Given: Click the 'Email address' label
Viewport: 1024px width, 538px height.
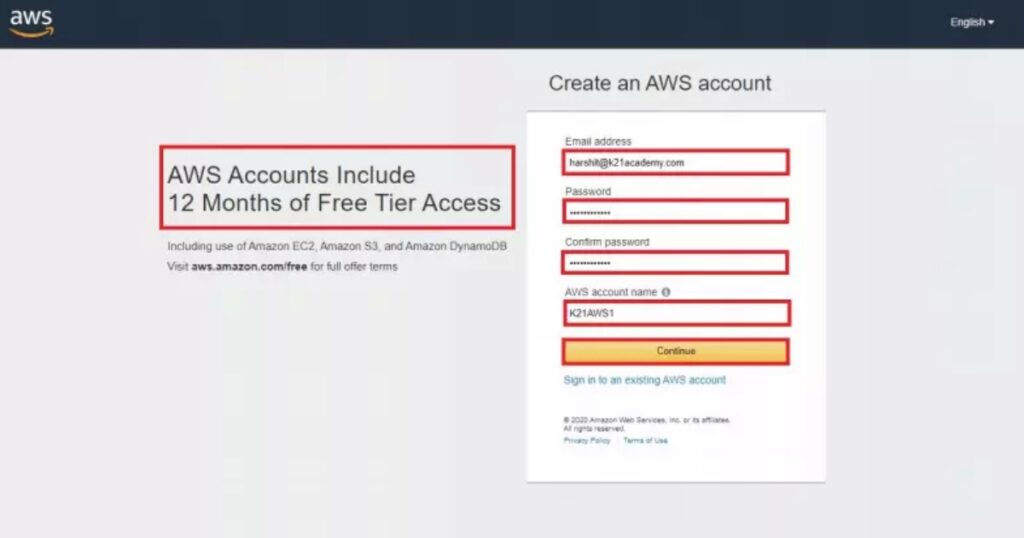Looking at the screenshot, I should pos(598,141).
